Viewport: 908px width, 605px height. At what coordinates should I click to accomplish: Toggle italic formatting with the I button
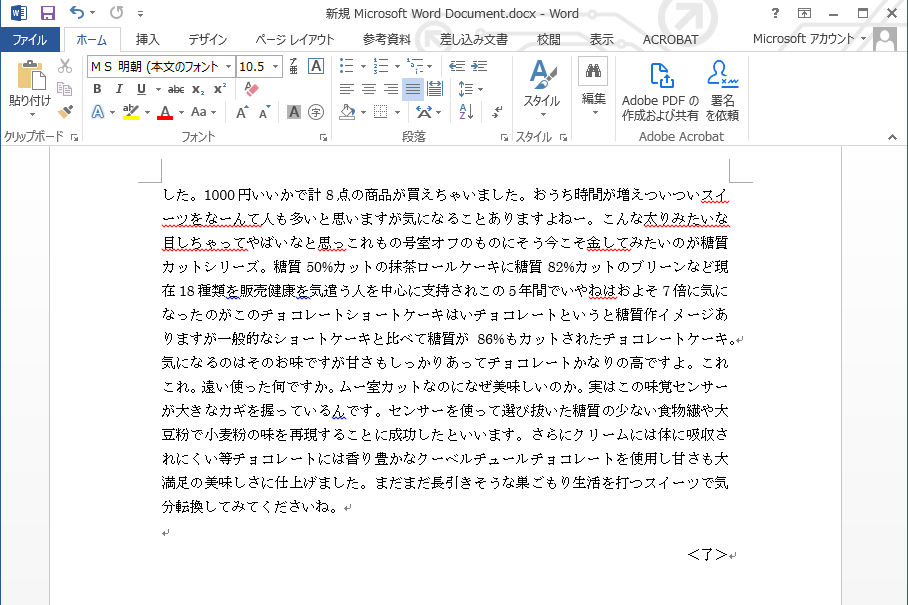(x=120, y=88)
